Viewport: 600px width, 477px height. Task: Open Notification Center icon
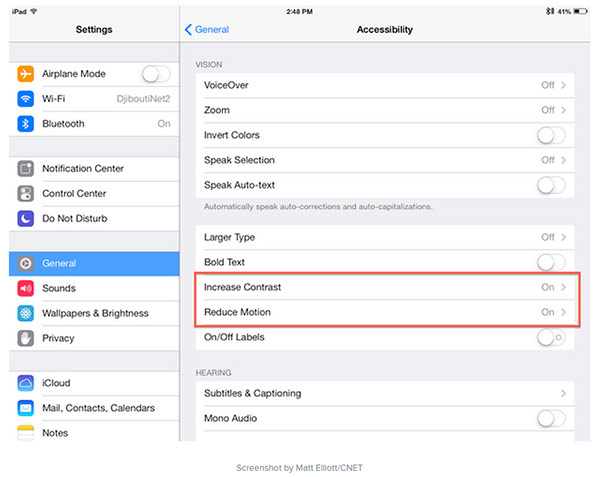pos(26,168)
